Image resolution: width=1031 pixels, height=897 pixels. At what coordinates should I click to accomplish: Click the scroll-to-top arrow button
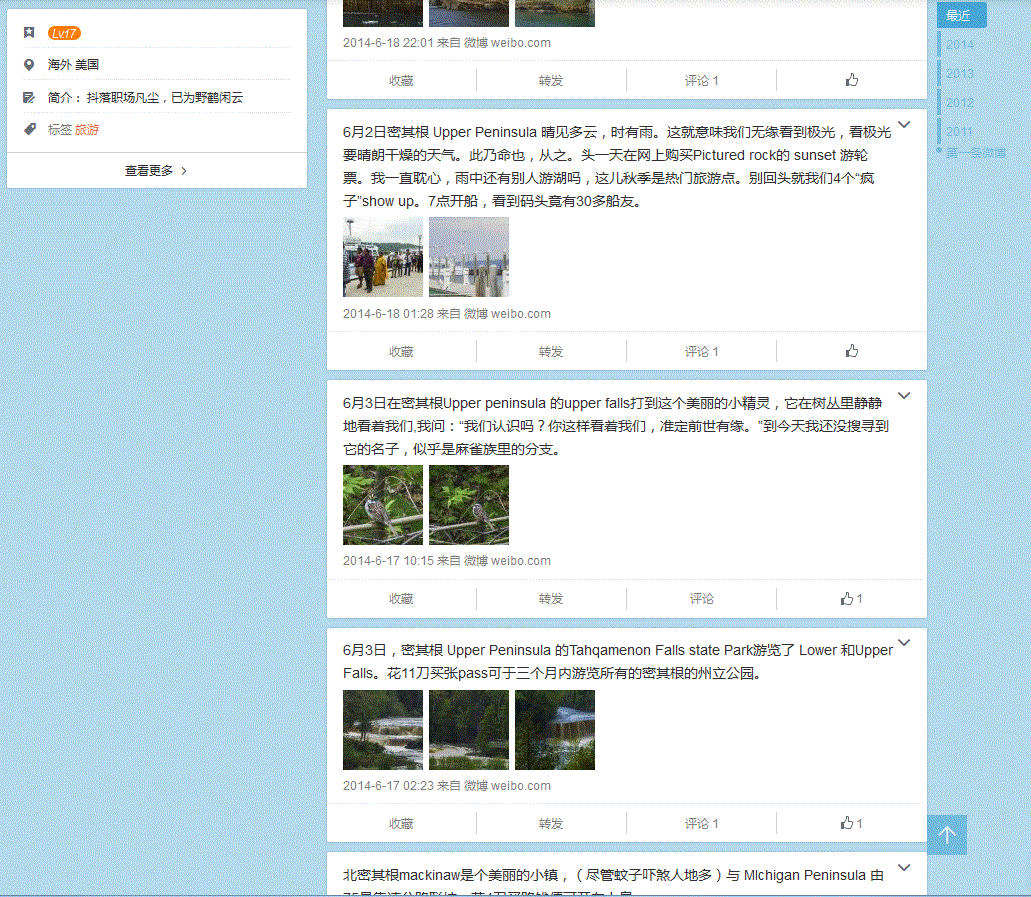tap(947, 835)
